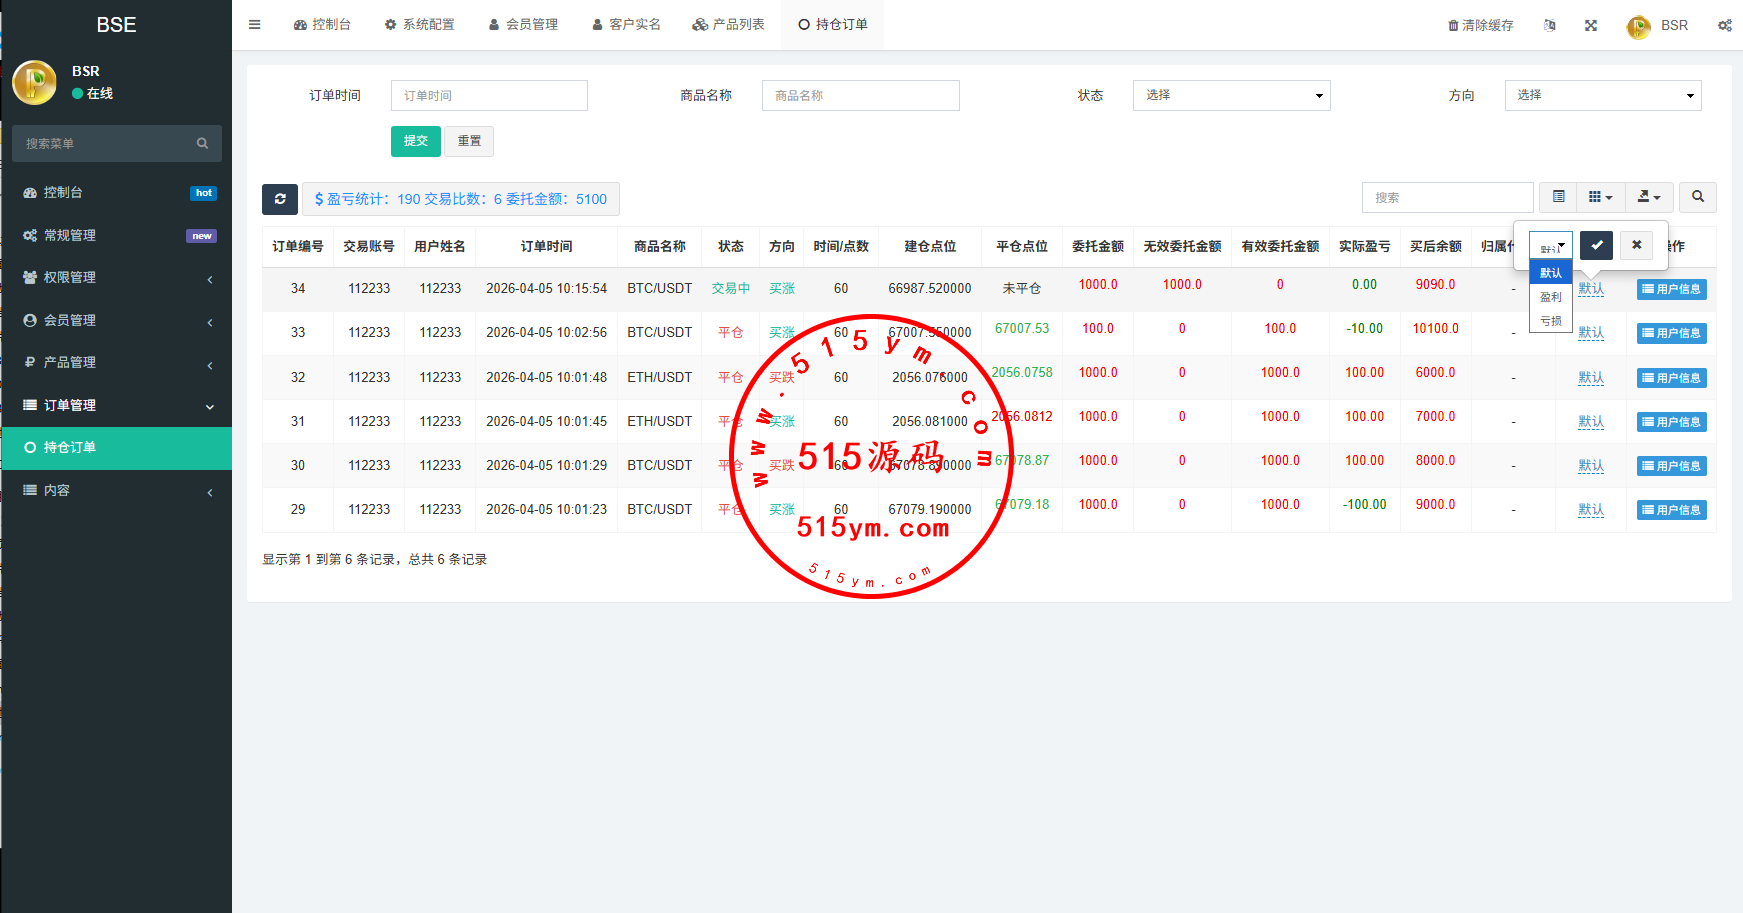This screenshot has width=1743, height=913.
Task: Click the 订单时间 filter input field
Action: click(x=489, y=95)
